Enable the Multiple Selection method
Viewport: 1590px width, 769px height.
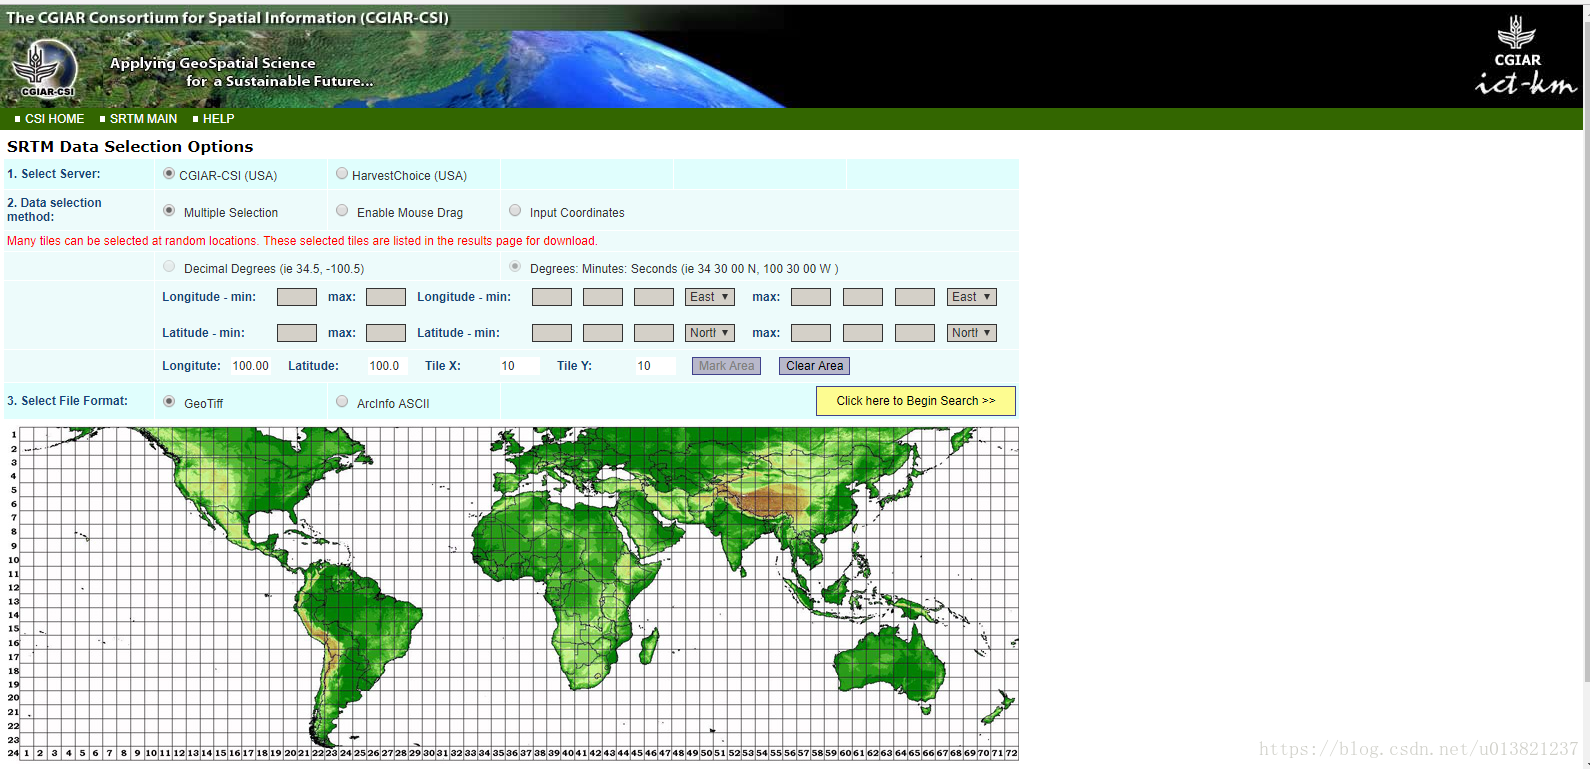169,211
